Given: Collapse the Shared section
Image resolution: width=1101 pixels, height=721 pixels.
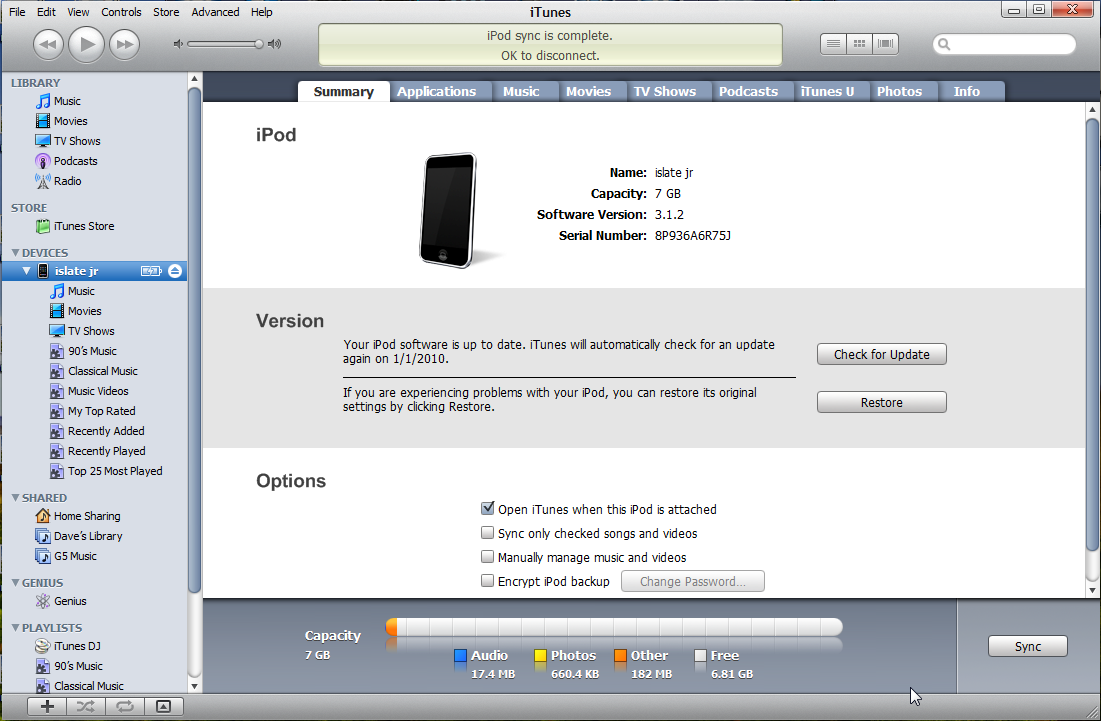Looking at the screenshot, I should tap(15, 498).
